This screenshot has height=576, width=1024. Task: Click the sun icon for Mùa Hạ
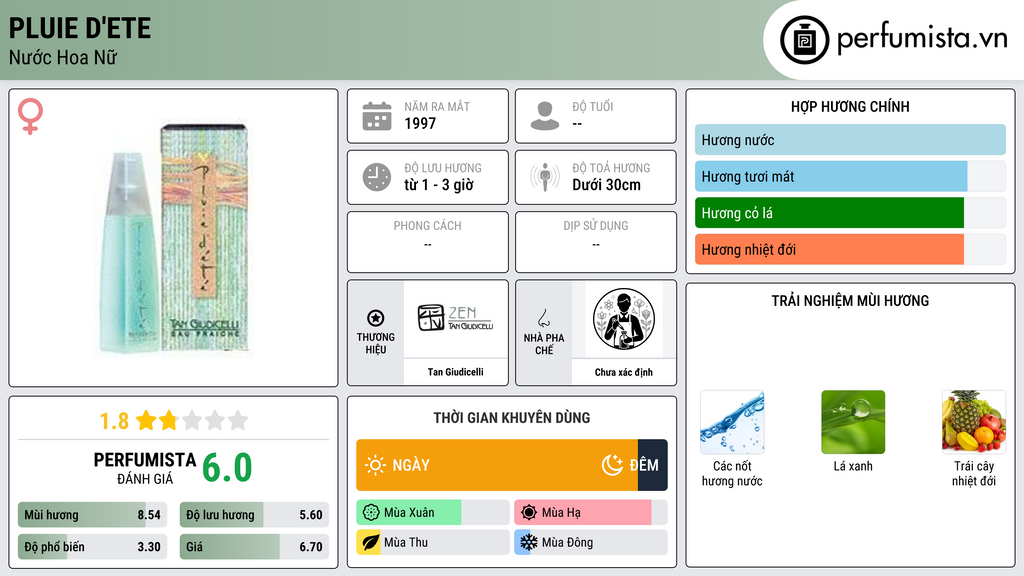click(529, 513)
